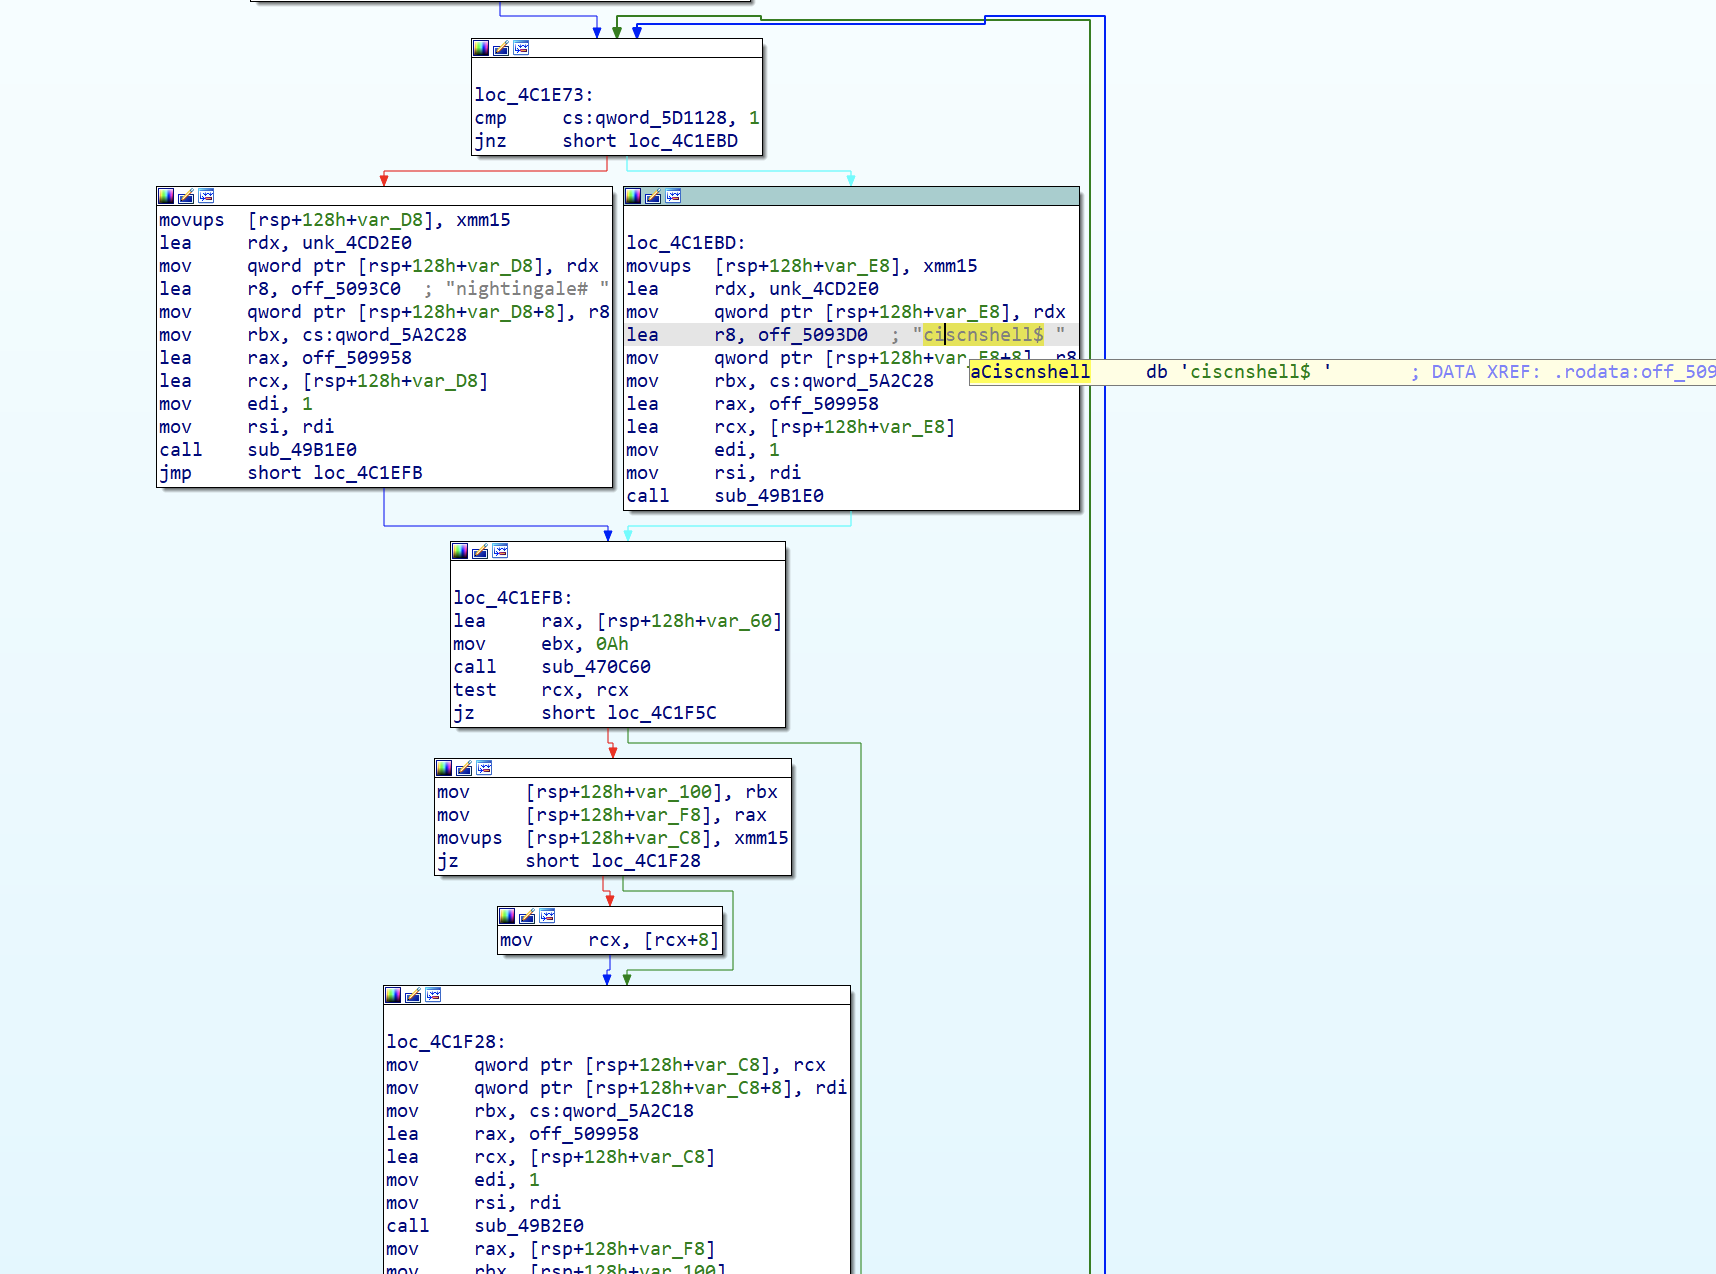1716x1274 pixels.
Task: Click the pencil icon on the nightingale block
Action: 186,196
